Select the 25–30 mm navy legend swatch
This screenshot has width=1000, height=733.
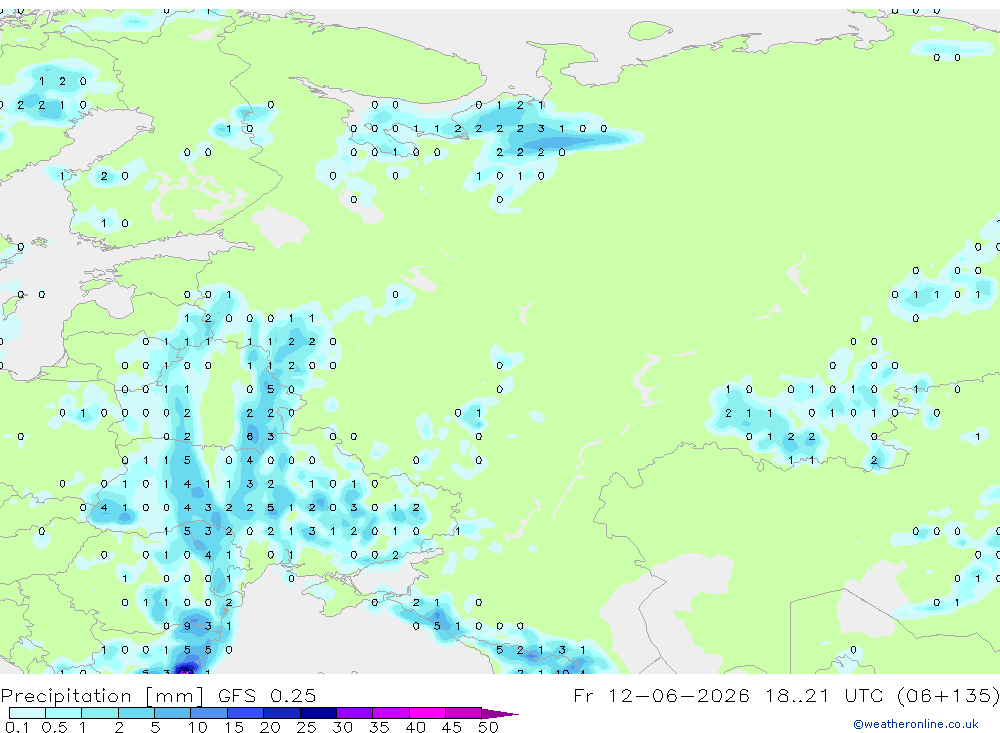318,713
